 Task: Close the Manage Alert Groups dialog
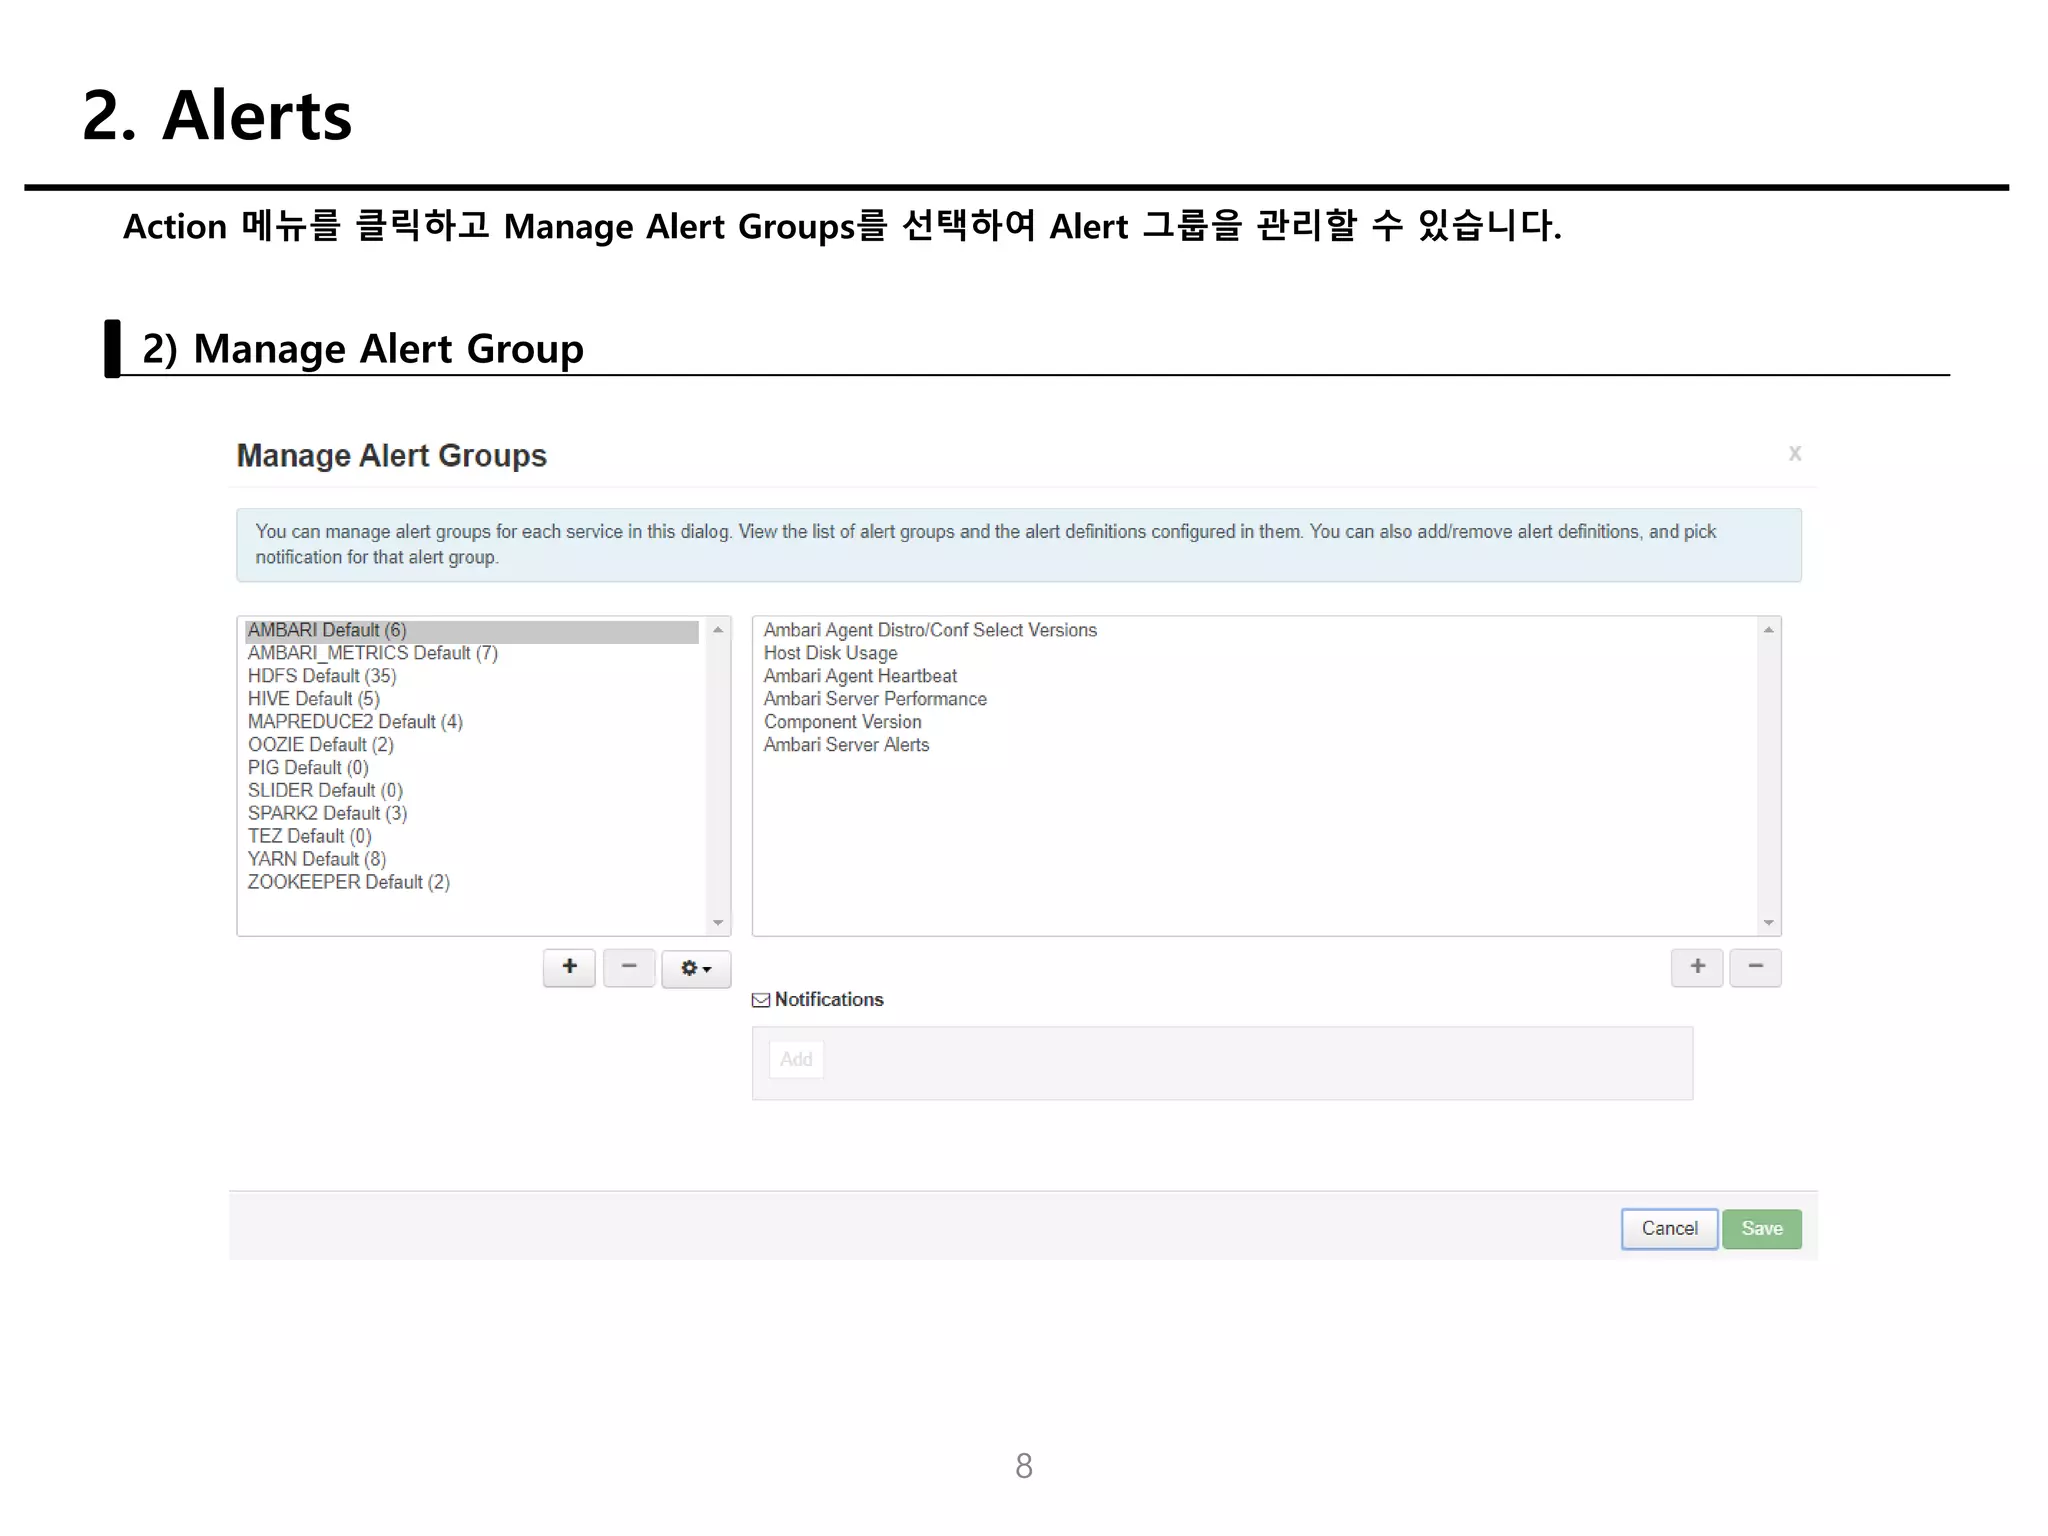(x=1795, y=453)
